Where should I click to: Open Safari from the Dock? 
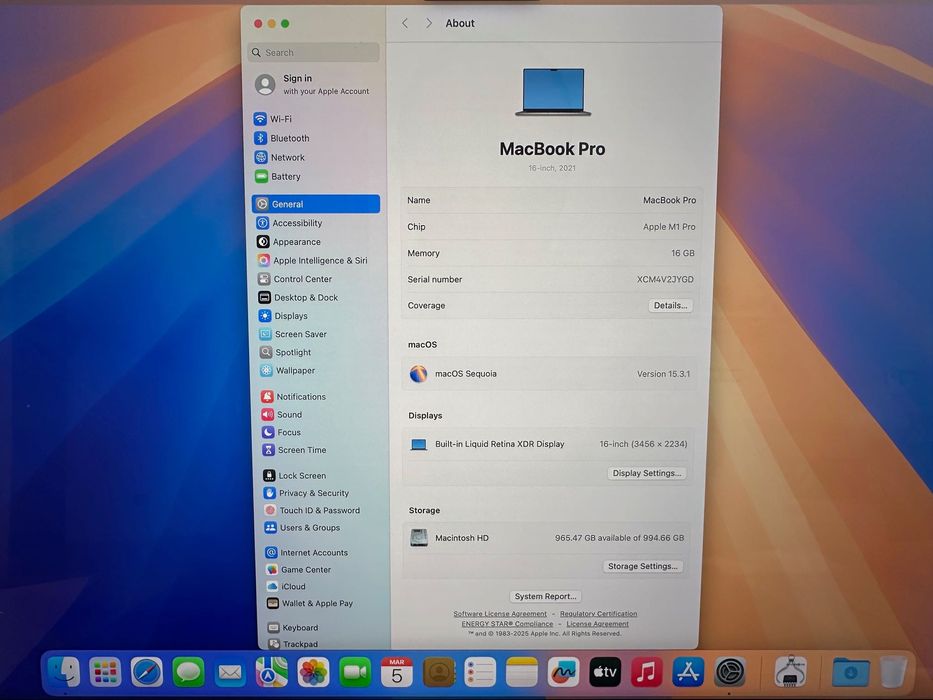[x=147, y=673]
